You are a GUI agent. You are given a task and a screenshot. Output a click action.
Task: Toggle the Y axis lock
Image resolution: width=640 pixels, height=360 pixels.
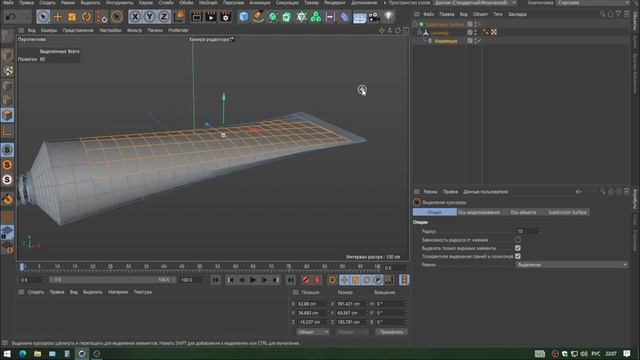pyautogui.click(x=149, y=17)
